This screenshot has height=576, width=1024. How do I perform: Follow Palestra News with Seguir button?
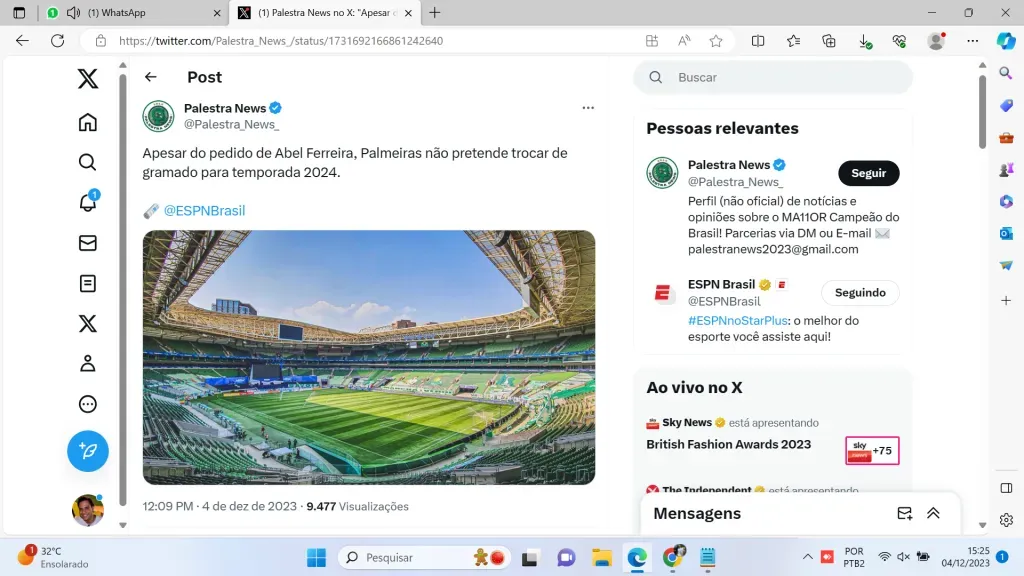tap(868, 173)
